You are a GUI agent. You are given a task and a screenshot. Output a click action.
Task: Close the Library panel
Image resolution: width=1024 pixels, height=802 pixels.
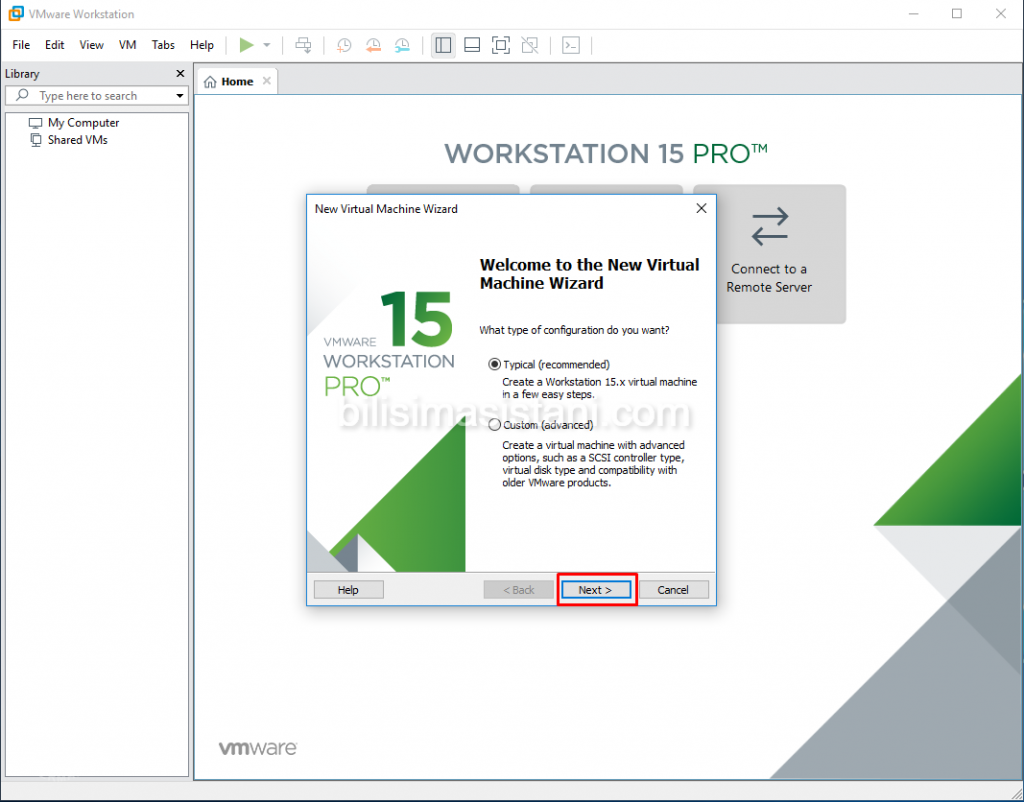coord(180,74)
